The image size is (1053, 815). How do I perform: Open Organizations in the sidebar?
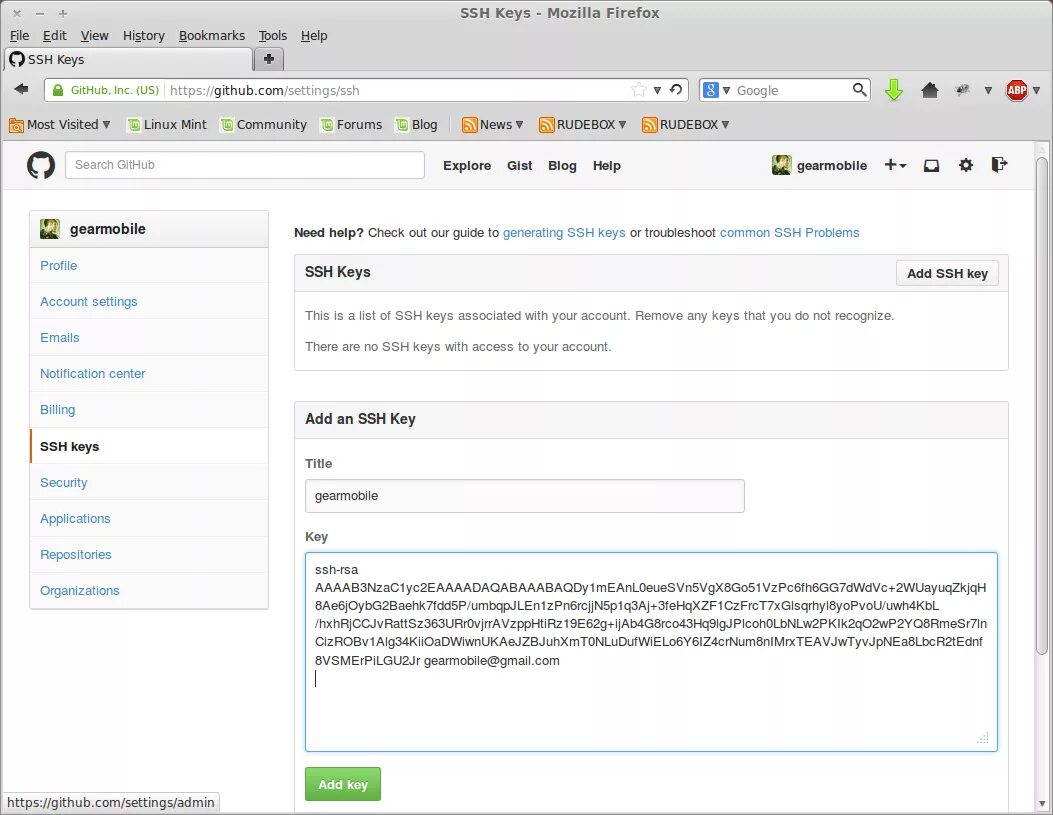pyautogui.click(x=149, y=591)
